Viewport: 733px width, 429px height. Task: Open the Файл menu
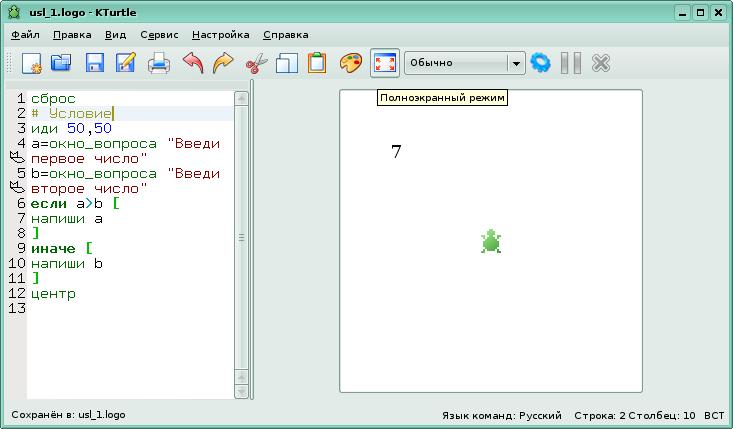(x=25, y=34)
